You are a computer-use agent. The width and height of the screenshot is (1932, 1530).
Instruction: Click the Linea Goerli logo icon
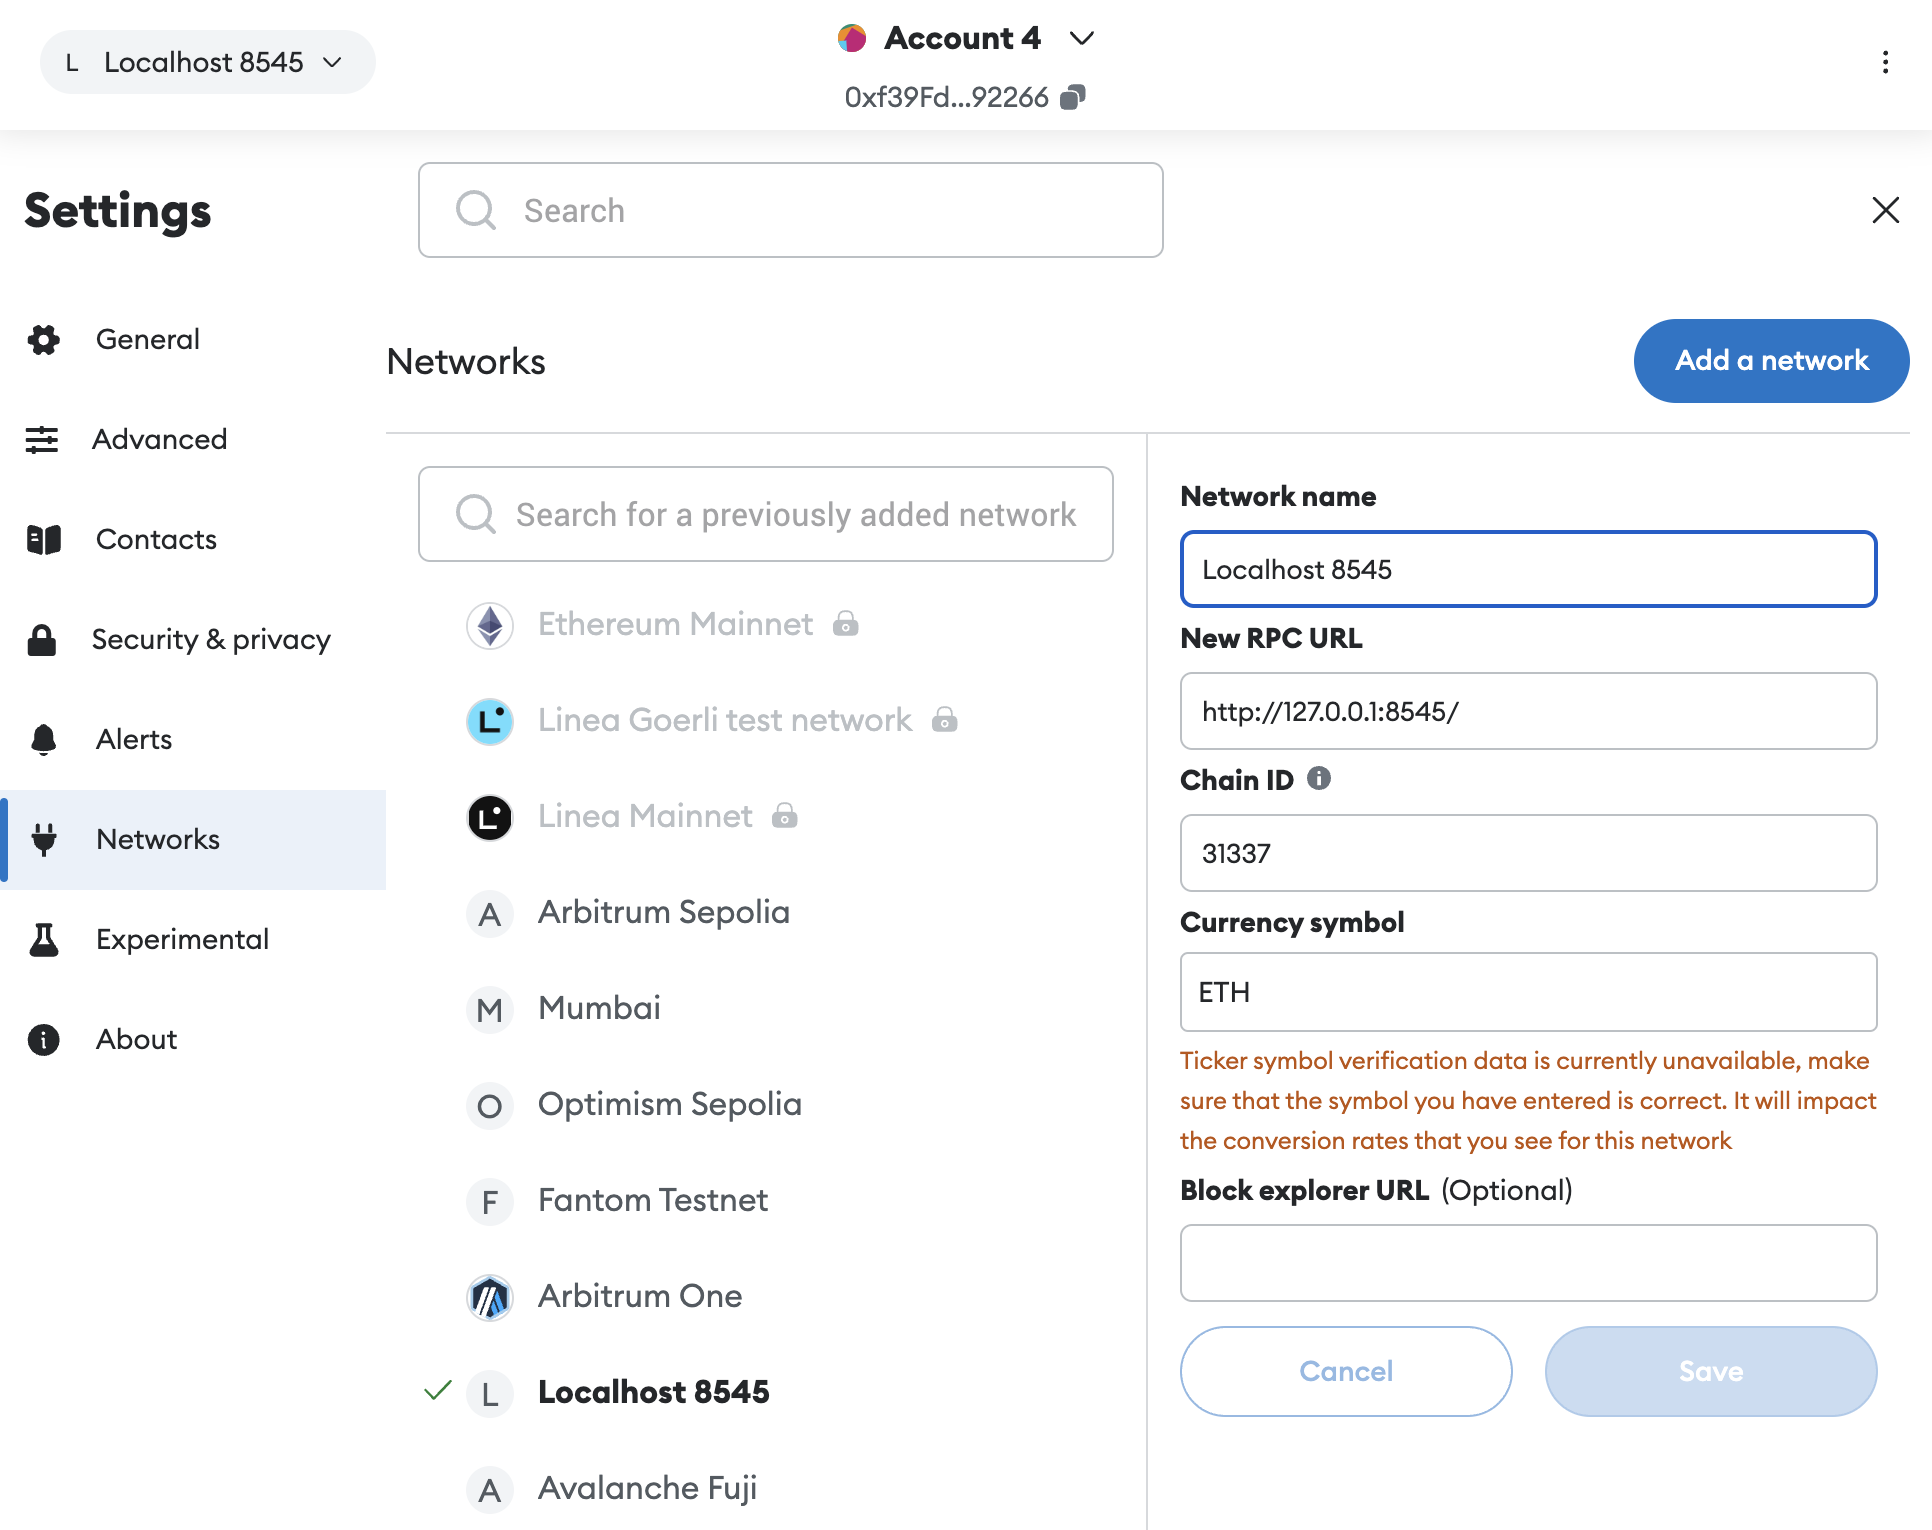(x=490, y=721)
